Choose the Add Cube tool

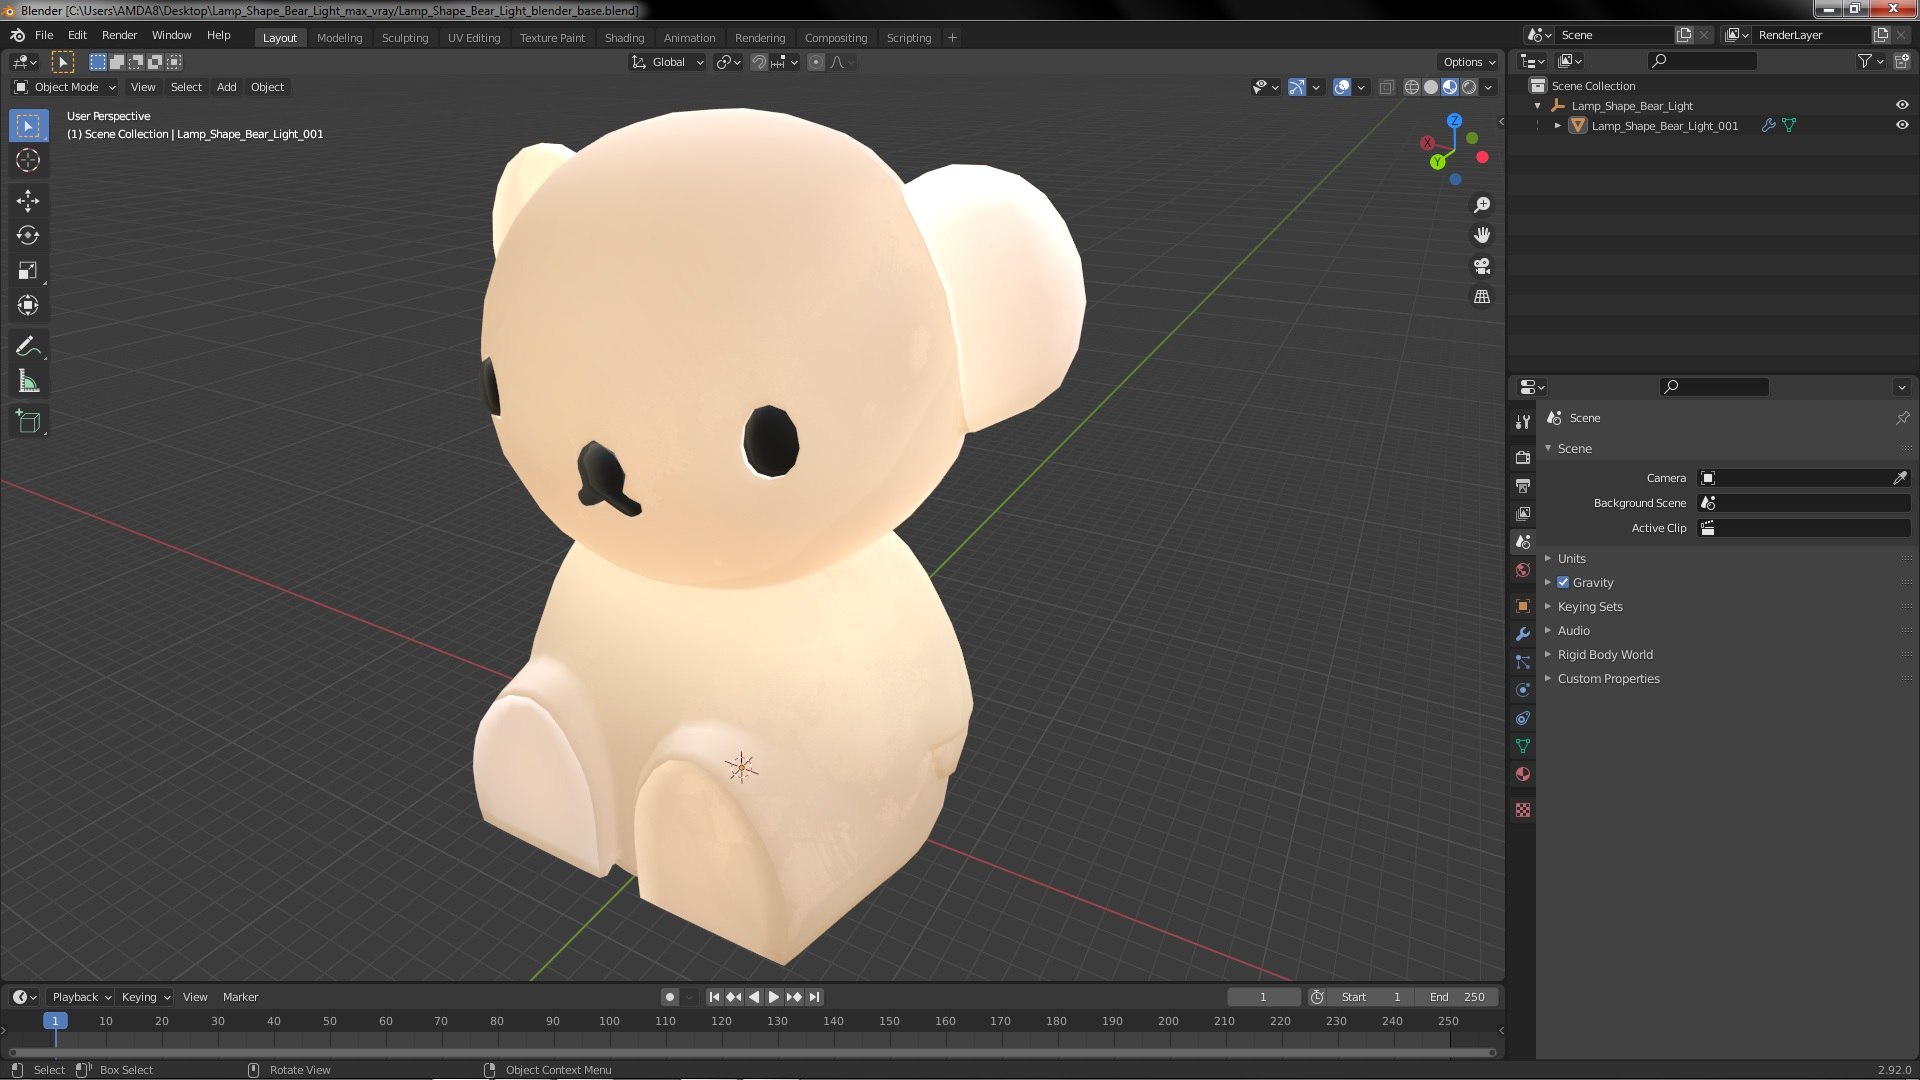(28, 422)
